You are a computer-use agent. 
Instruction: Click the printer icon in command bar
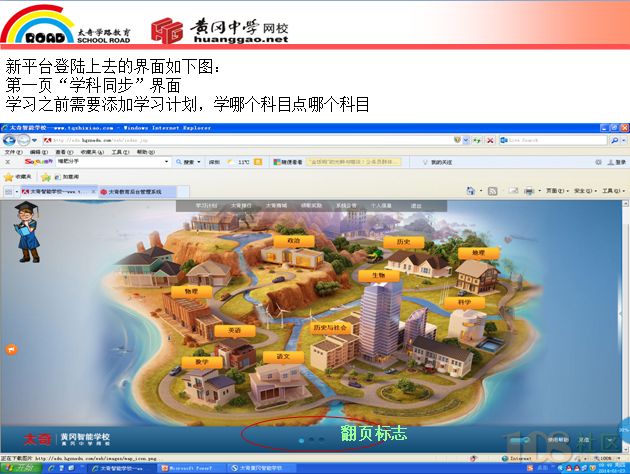coord(529,191)
